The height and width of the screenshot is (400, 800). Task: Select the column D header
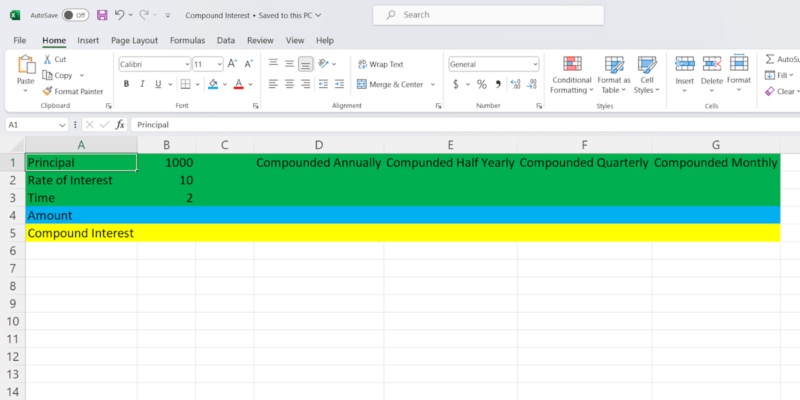tap(319, 145)
